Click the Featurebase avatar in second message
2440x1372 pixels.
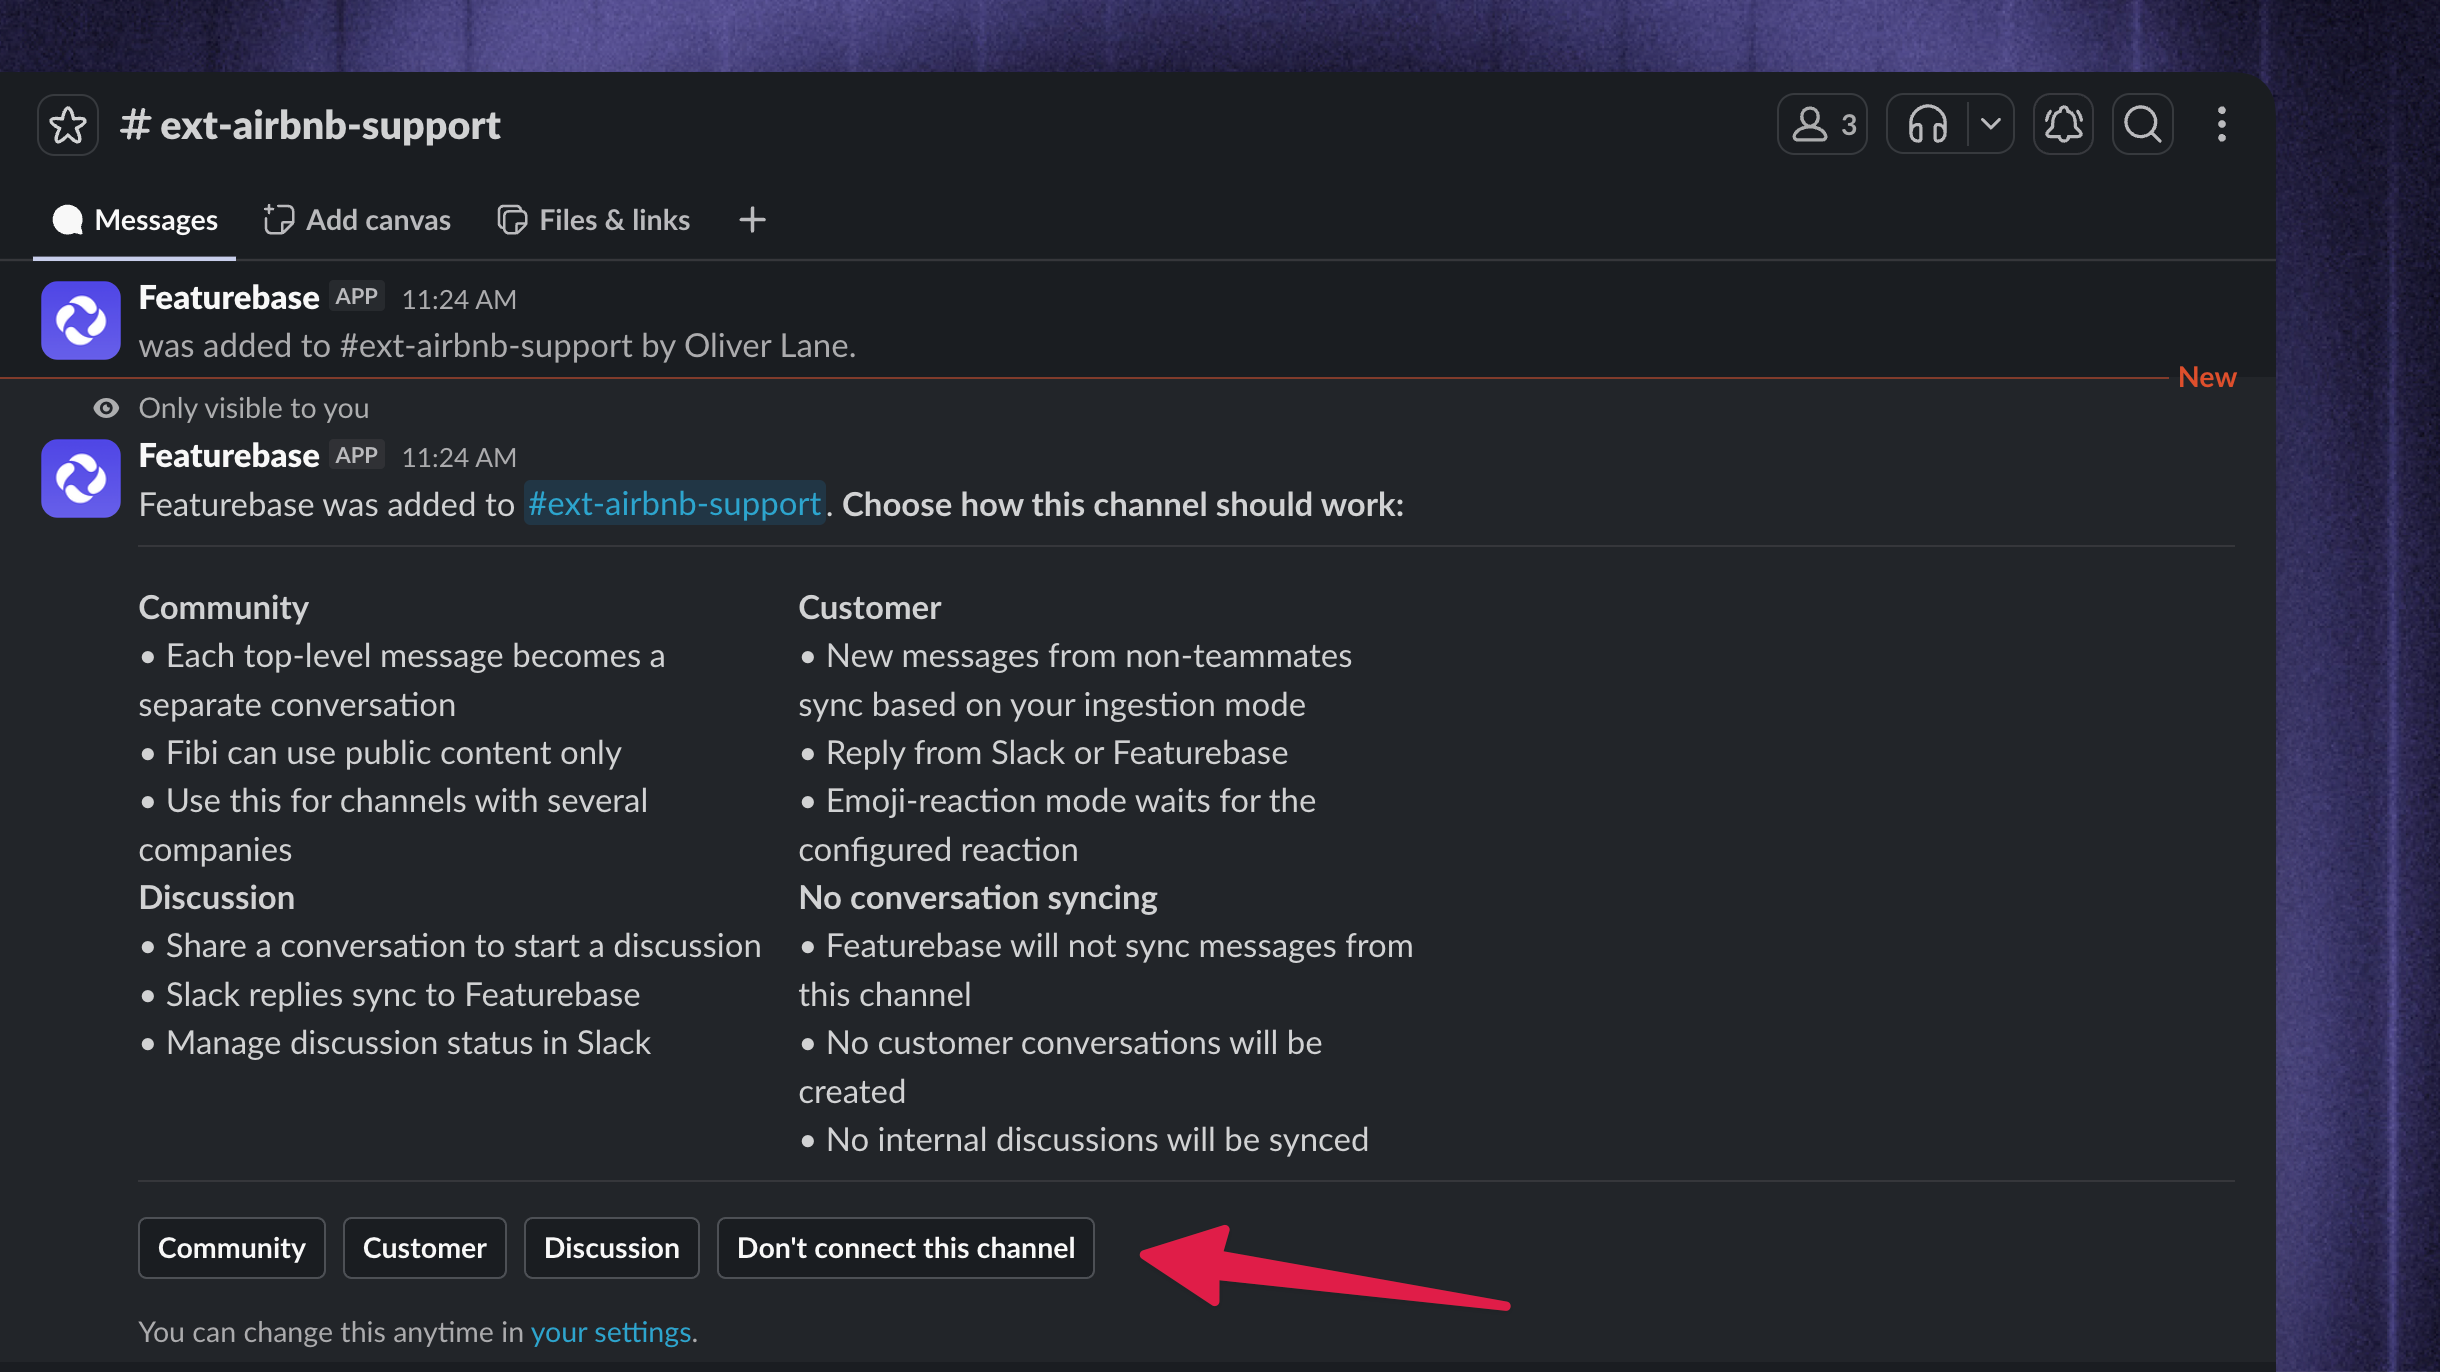81,478
